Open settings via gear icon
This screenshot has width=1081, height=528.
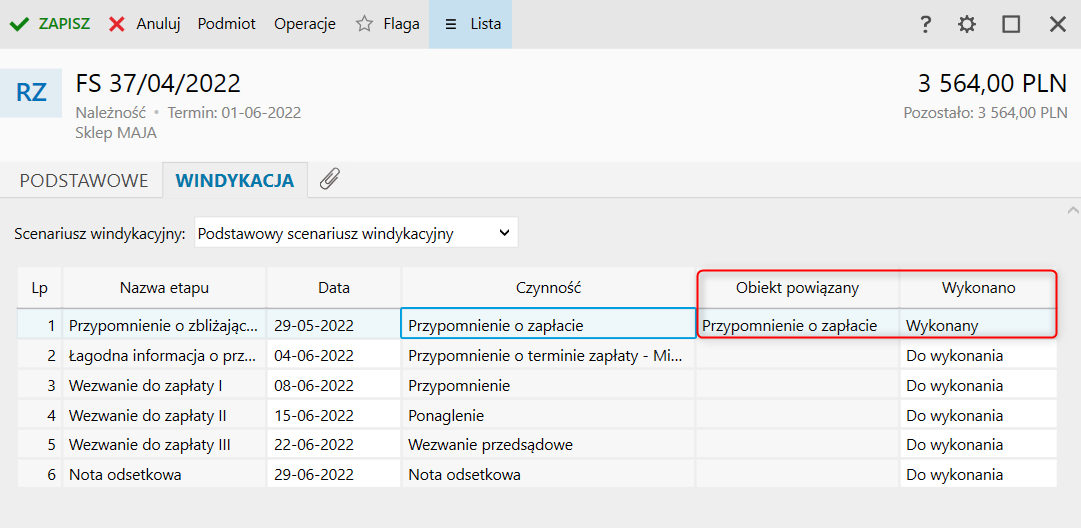[x=967, y=24]
